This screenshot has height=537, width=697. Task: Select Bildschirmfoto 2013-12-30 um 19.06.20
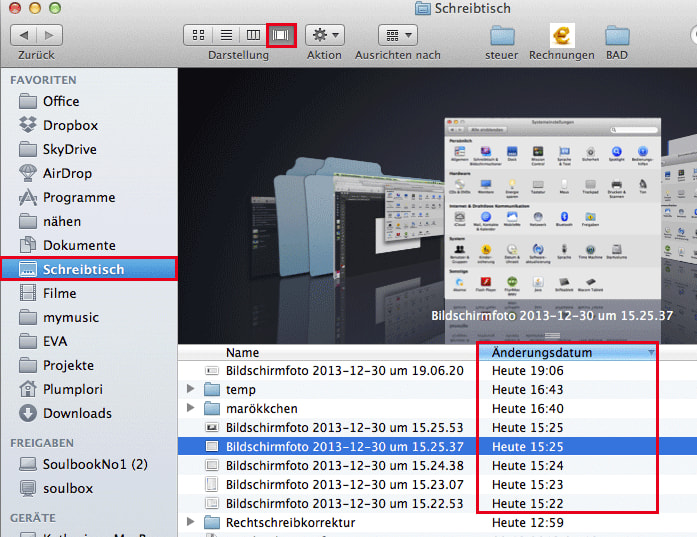click(x=437, y=370)
